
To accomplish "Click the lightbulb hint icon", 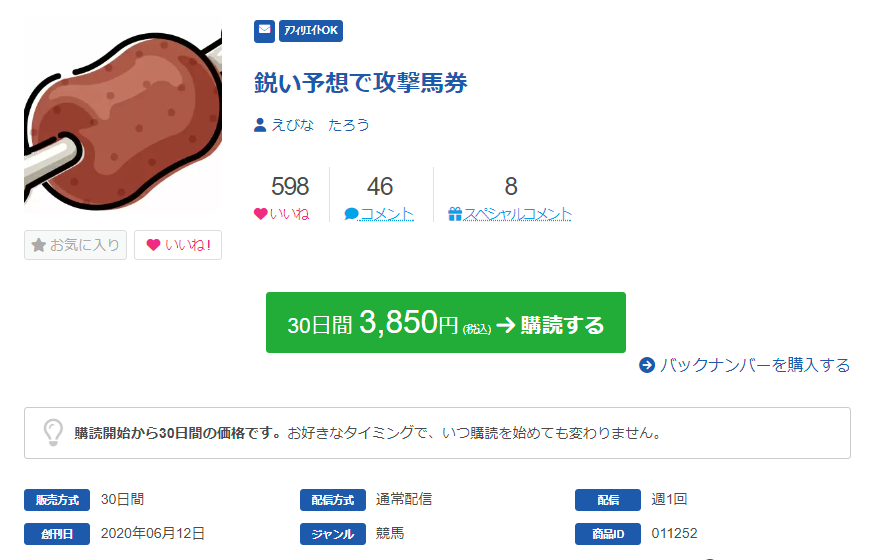I will (x=53, y=433).
